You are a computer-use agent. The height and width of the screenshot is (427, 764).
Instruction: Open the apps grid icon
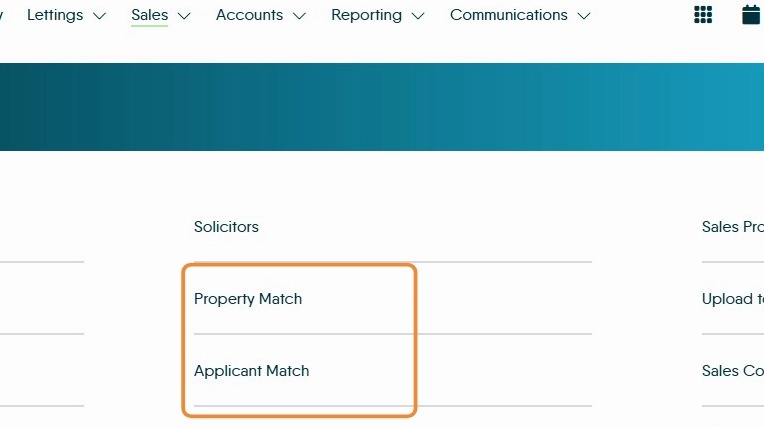click(703, 15)
